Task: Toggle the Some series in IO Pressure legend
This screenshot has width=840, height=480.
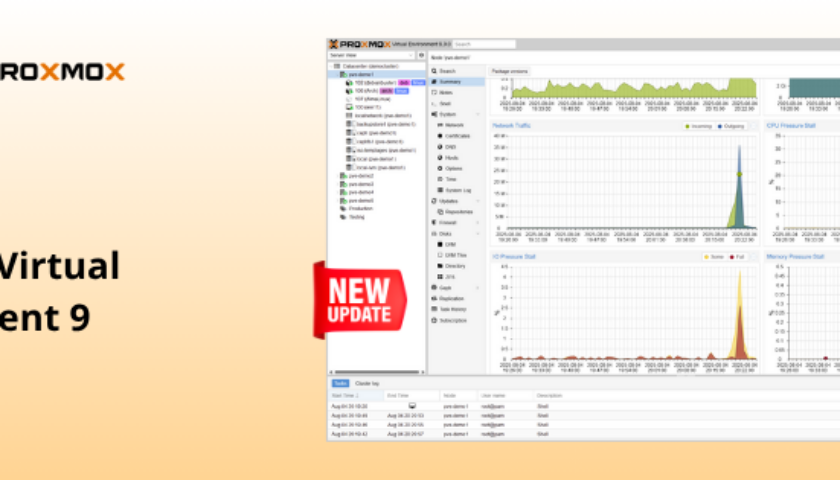Action: 714,257
